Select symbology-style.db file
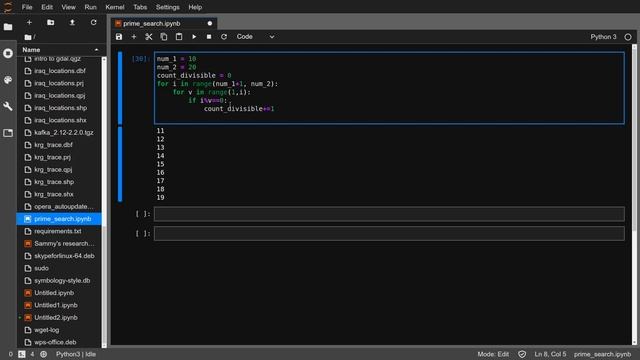Viewport: 640px width, 360px height. click(59, 281)
